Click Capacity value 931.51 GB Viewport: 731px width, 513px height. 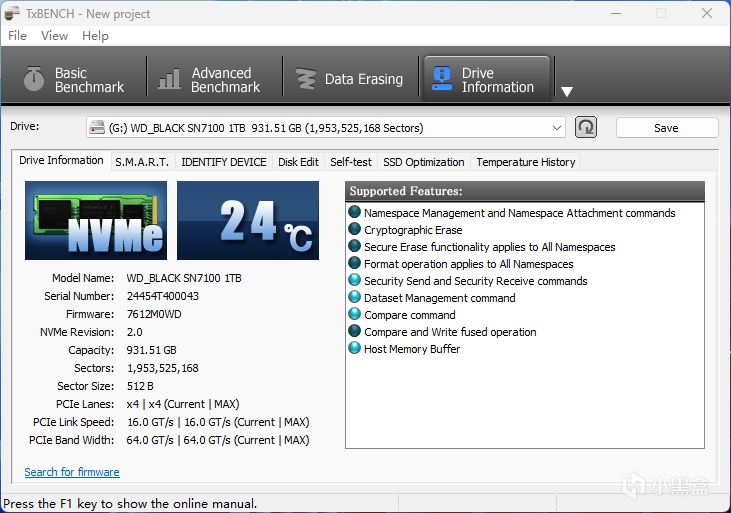tap(152, 350)
